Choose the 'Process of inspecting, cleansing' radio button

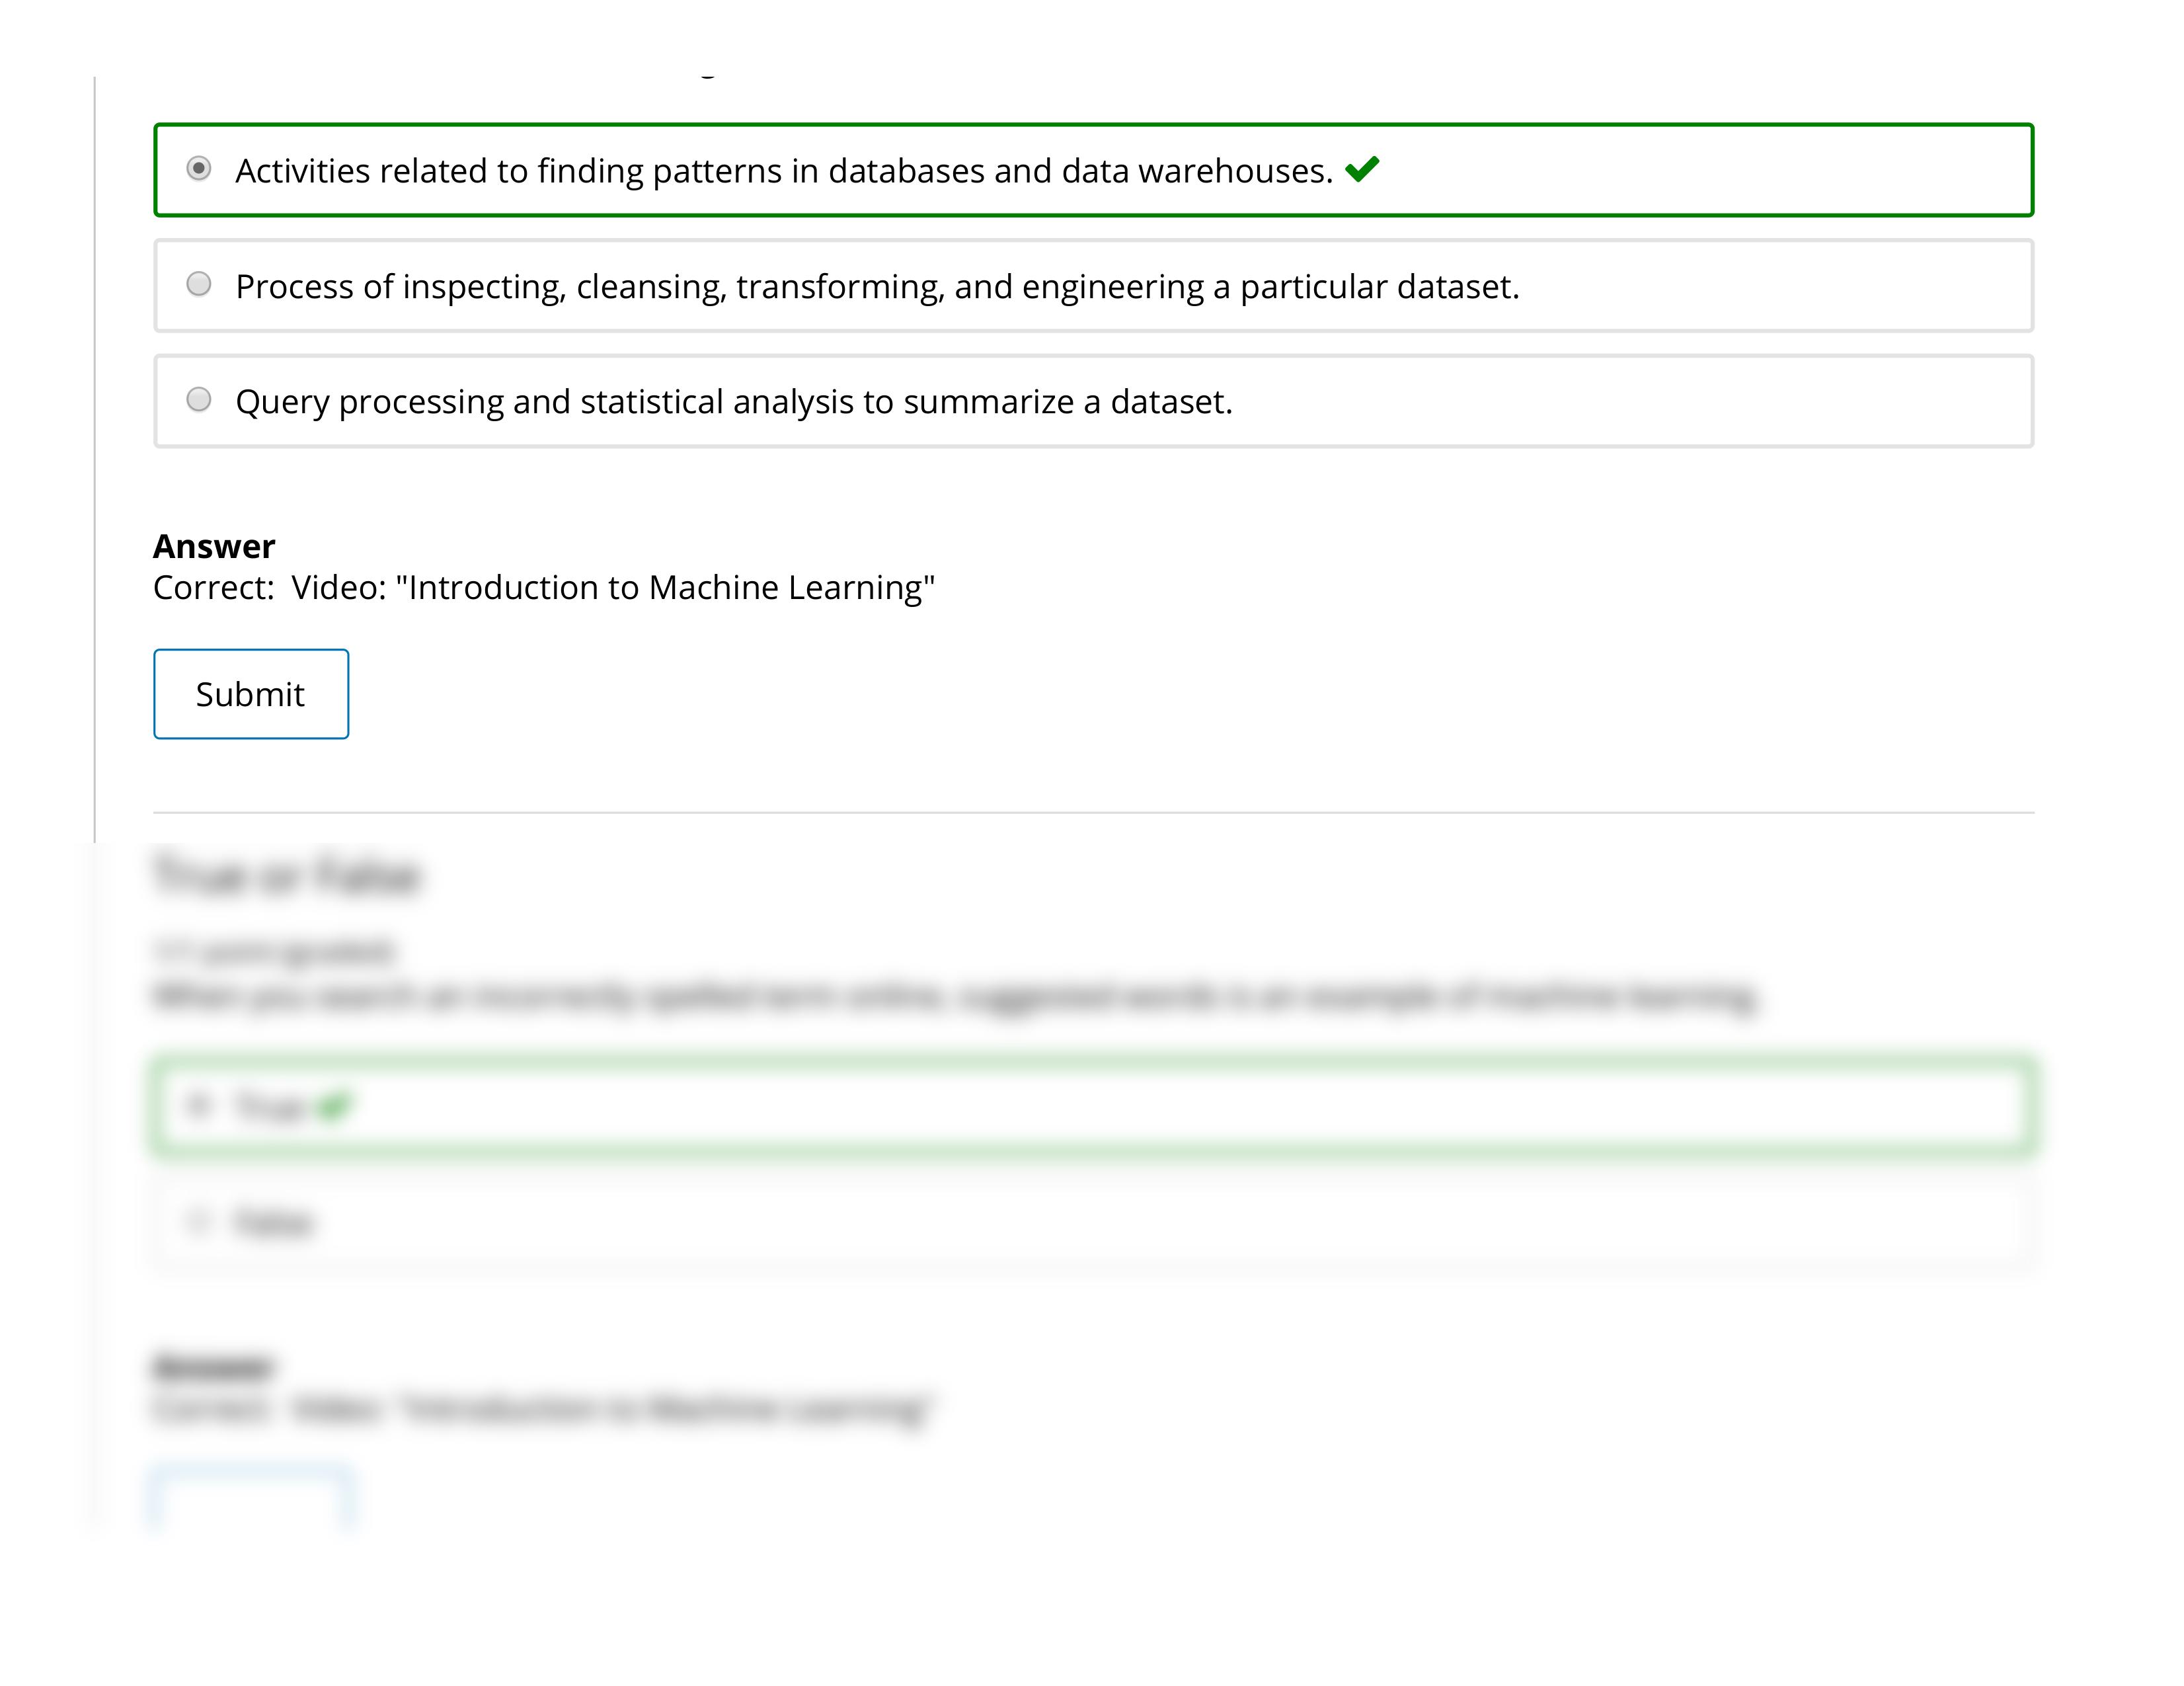(199, 285)
